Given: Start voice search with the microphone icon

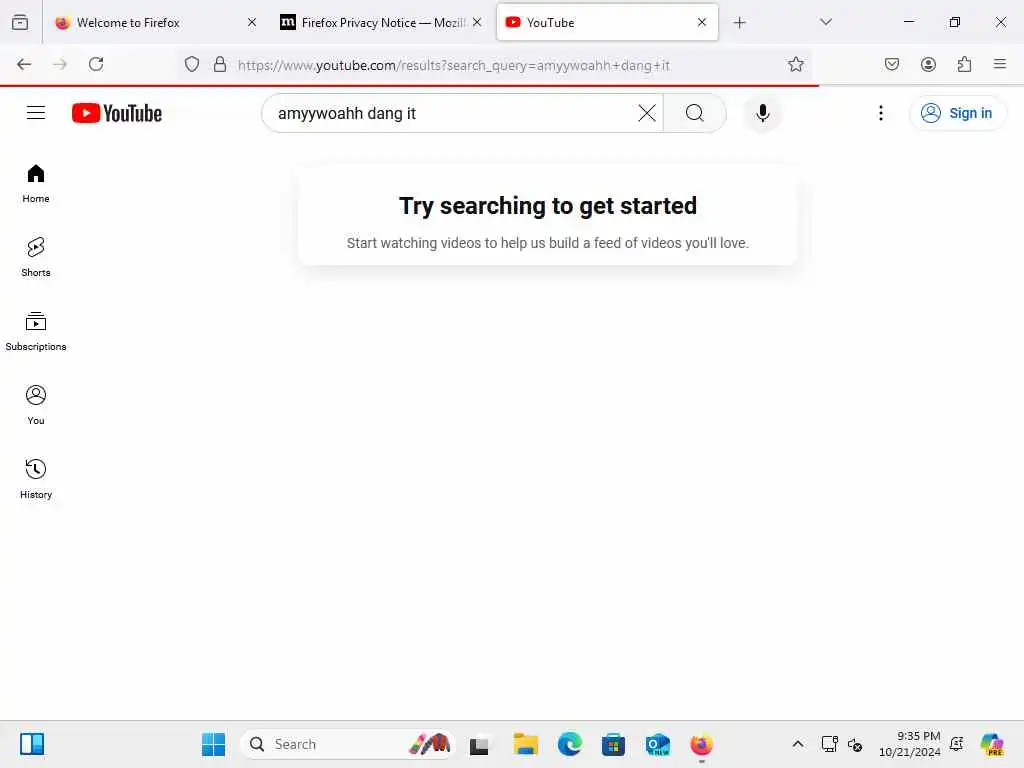Looking at the screenshot, I should (x=762, y=113).
